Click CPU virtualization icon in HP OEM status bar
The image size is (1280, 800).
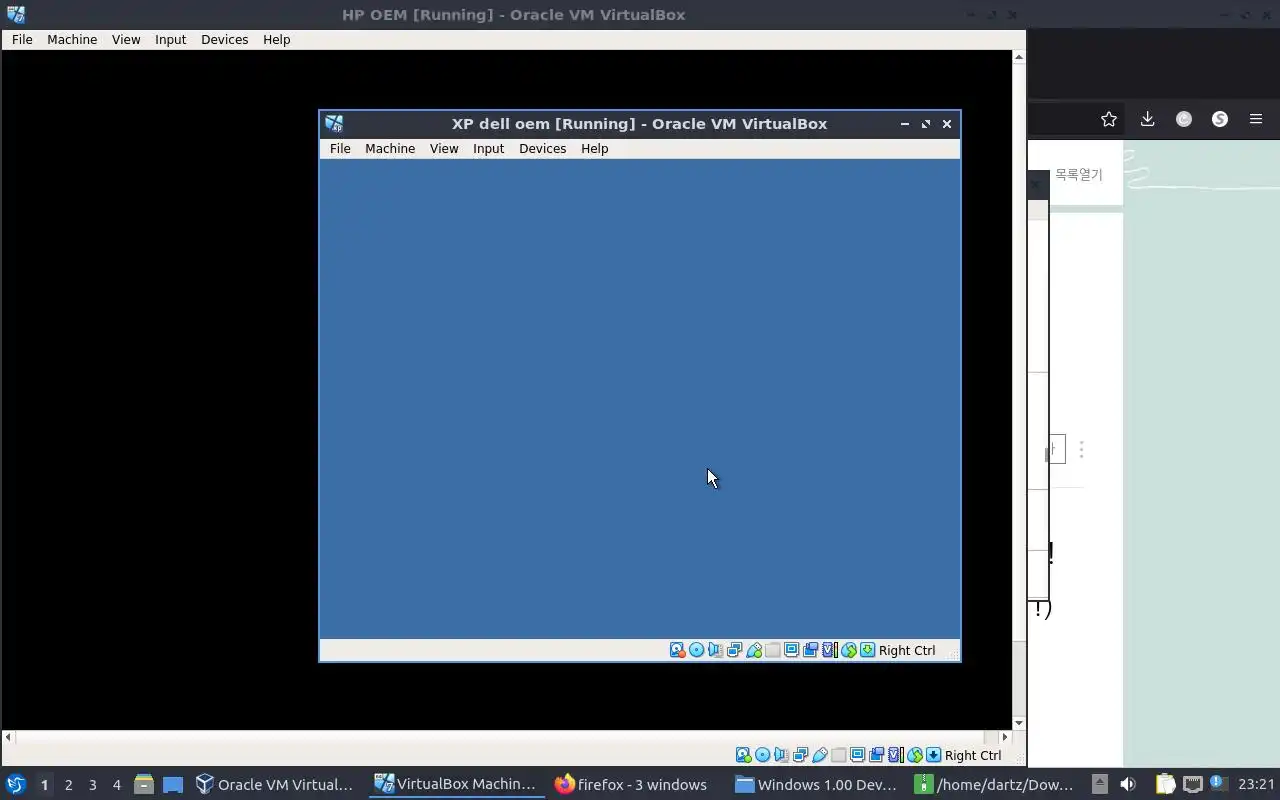point(895,755)
